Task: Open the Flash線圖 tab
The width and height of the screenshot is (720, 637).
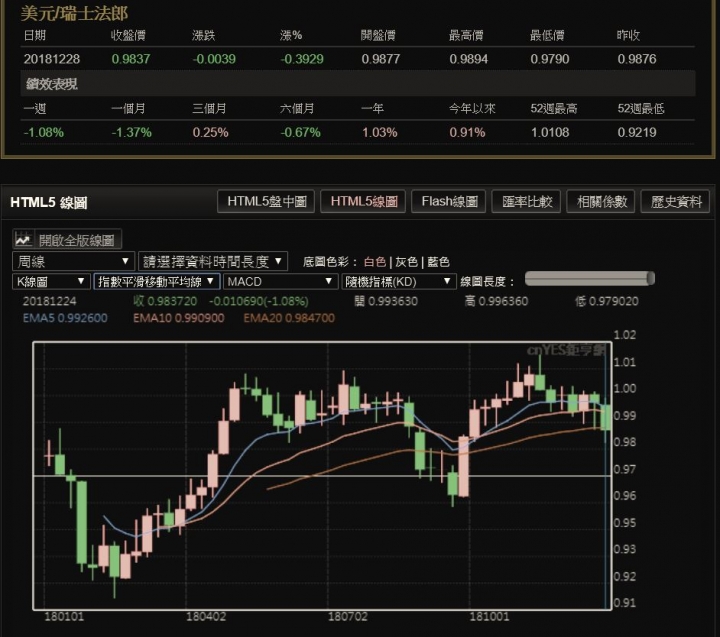Action: (449, 202)
